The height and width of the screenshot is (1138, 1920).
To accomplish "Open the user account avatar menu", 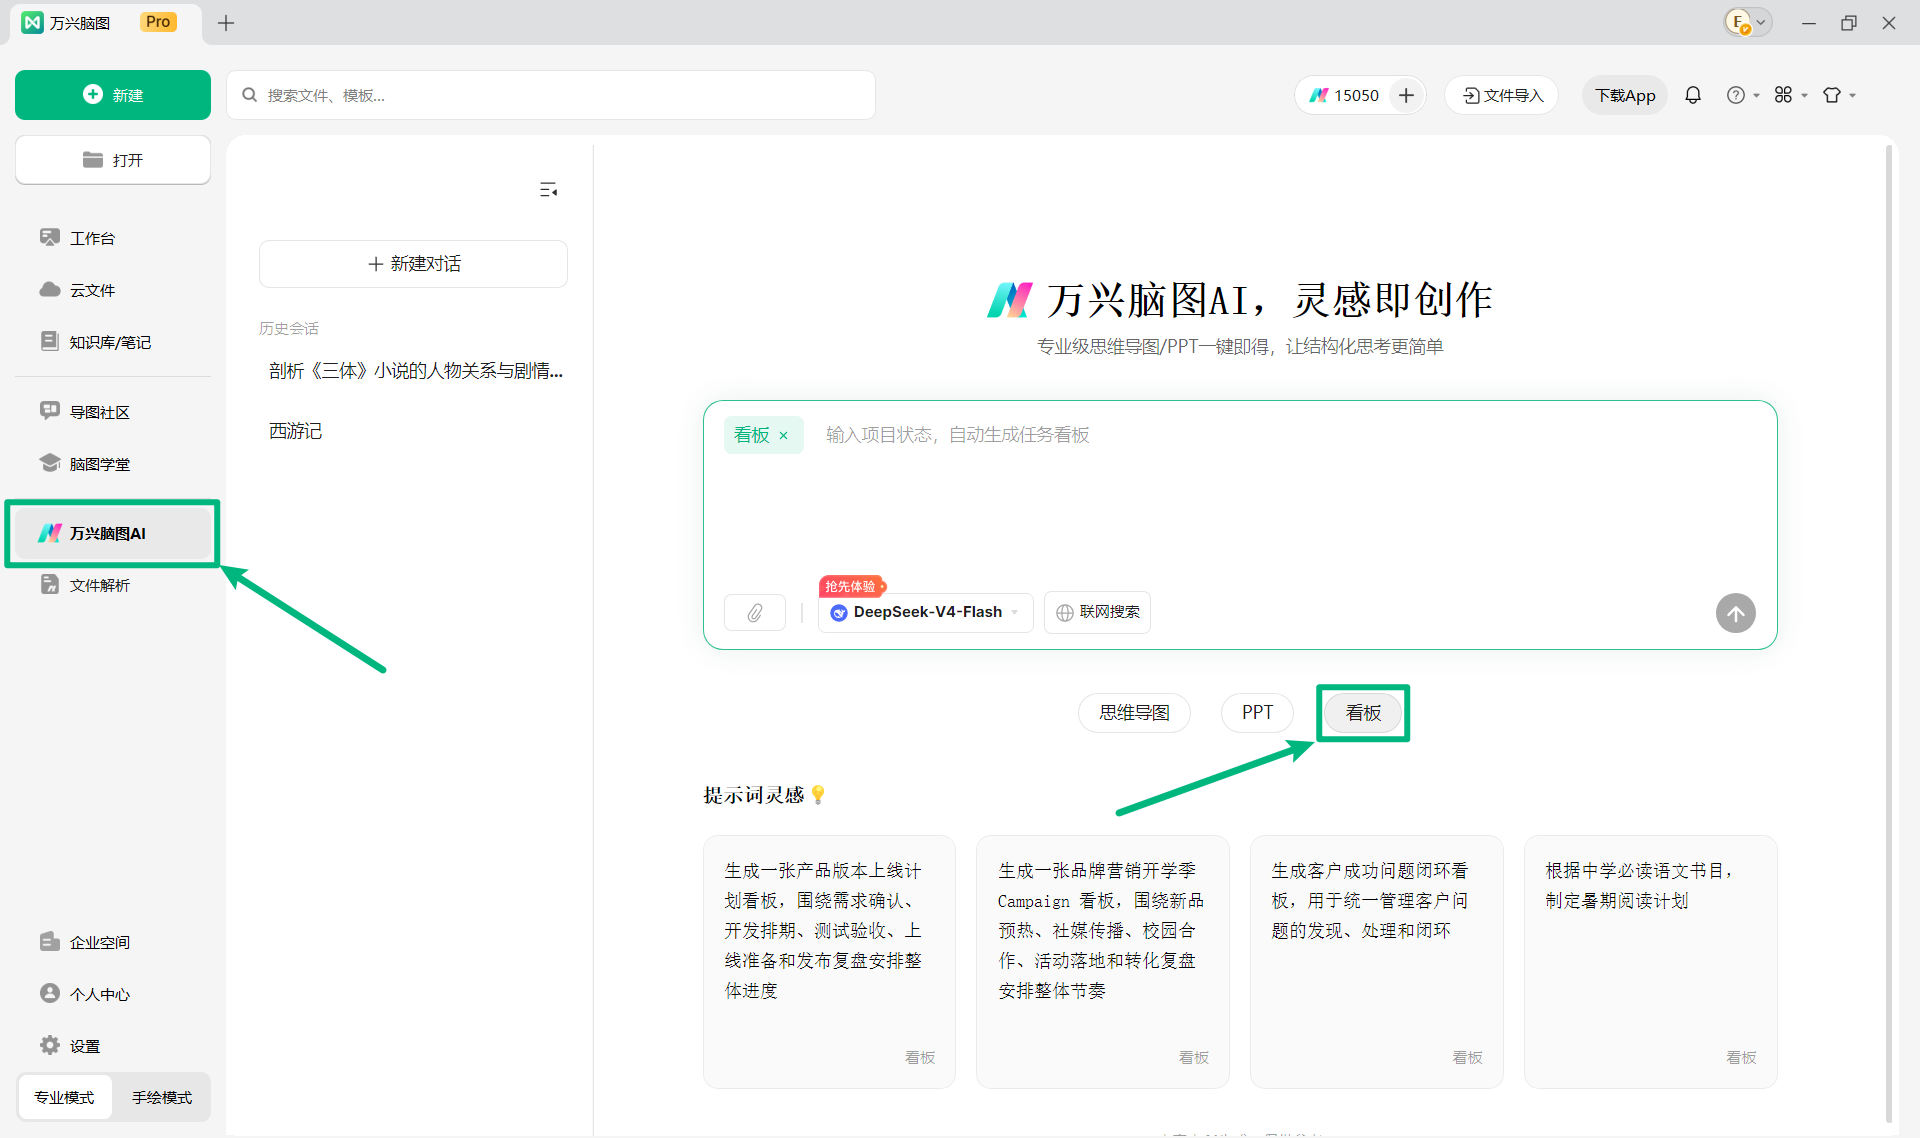I will [1747, 22].
